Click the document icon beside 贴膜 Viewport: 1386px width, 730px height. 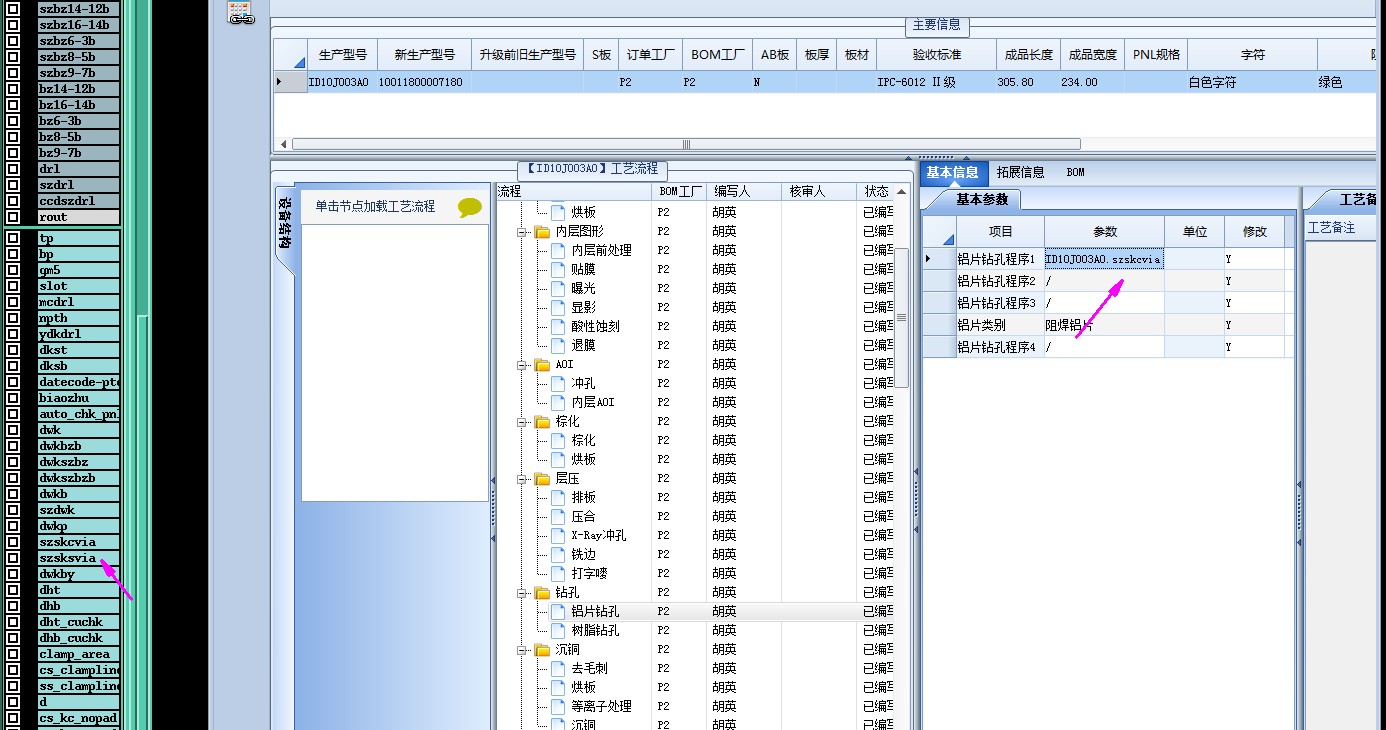558,269
